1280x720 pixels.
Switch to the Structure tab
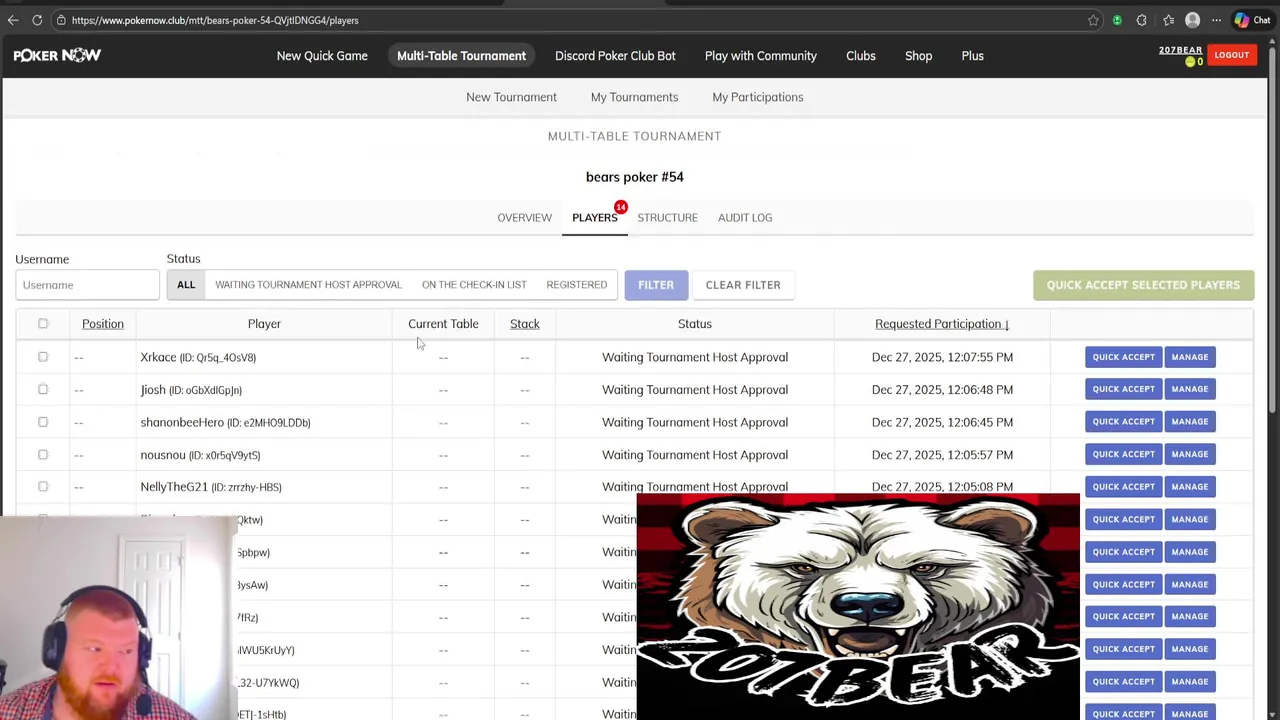[x=668, y=218]
